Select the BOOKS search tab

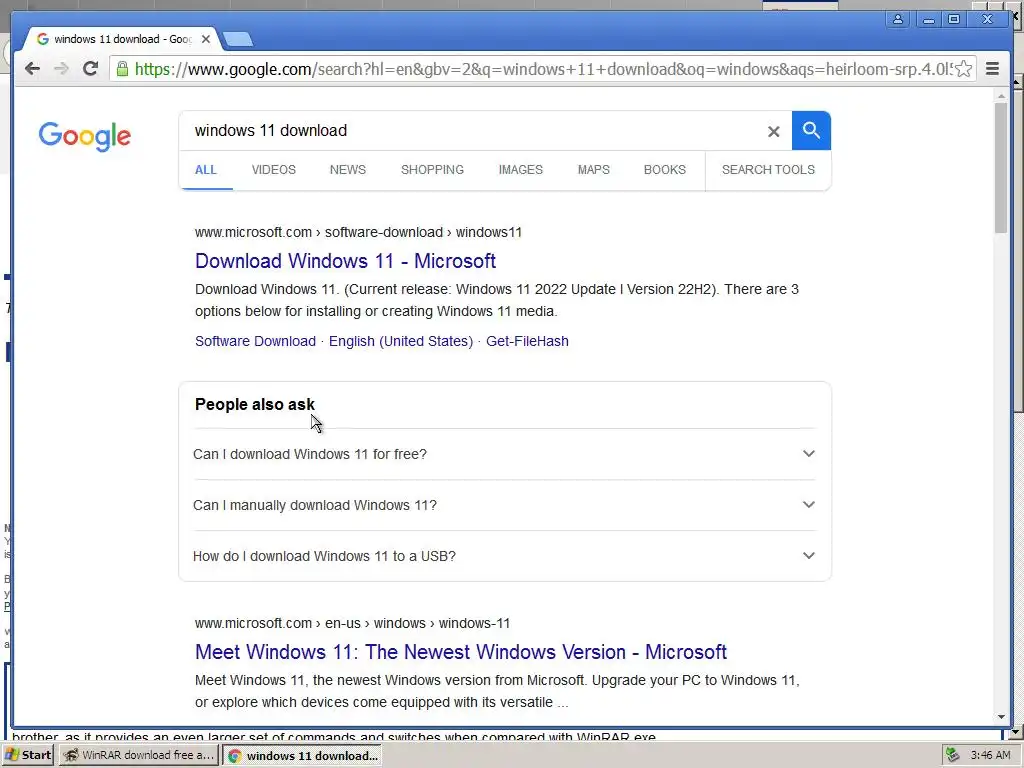665,170
